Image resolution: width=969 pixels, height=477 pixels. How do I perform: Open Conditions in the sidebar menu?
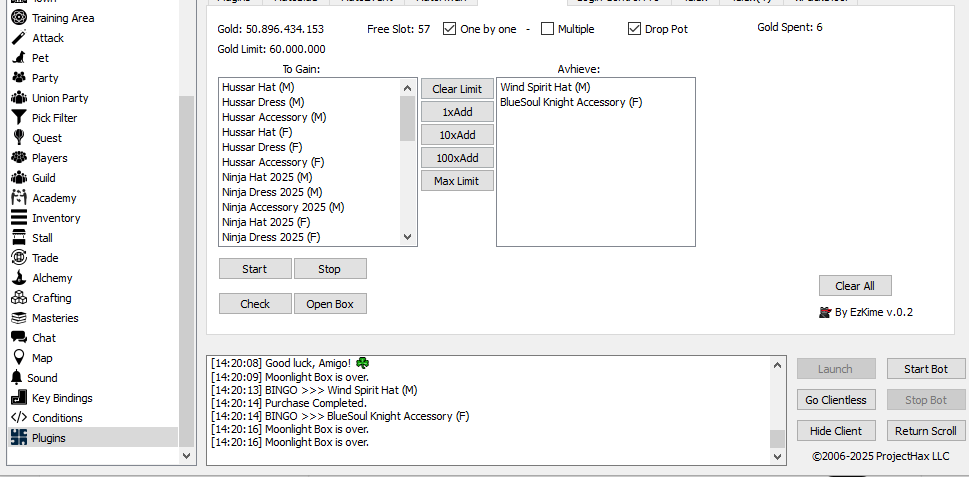[57, 418]
